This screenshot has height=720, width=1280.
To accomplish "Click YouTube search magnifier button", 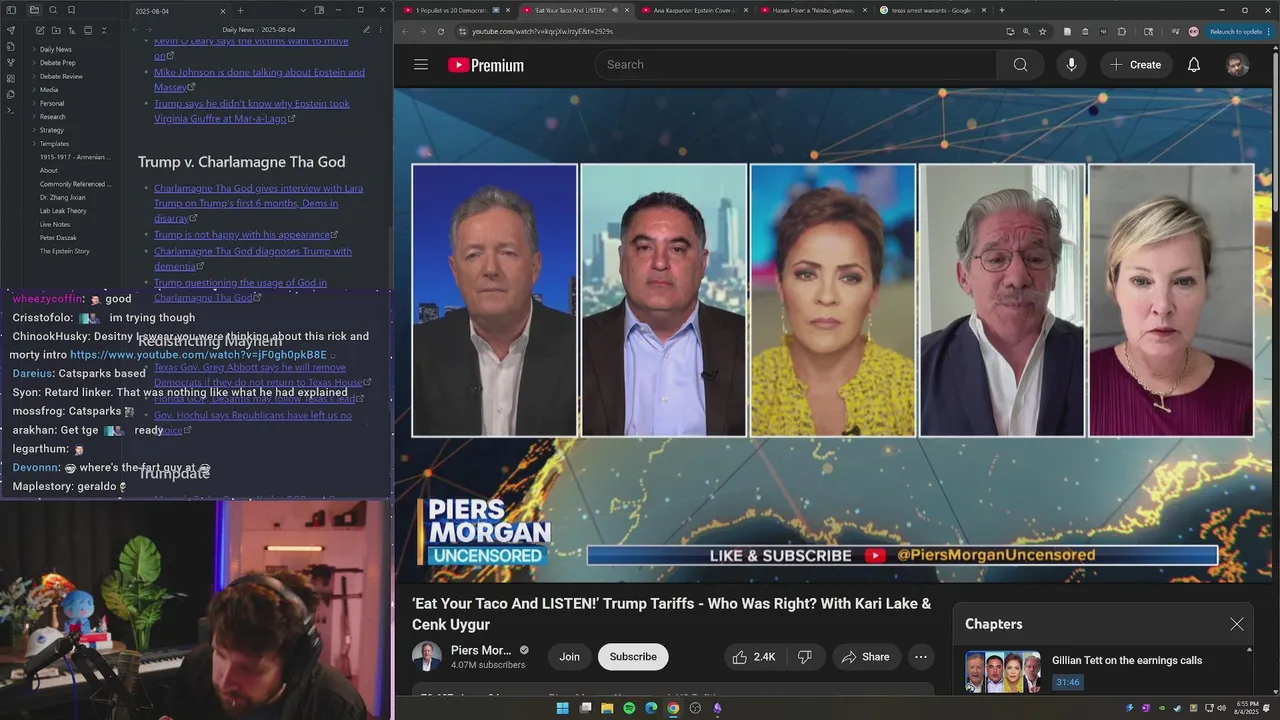I will [x=1020, y=65].
